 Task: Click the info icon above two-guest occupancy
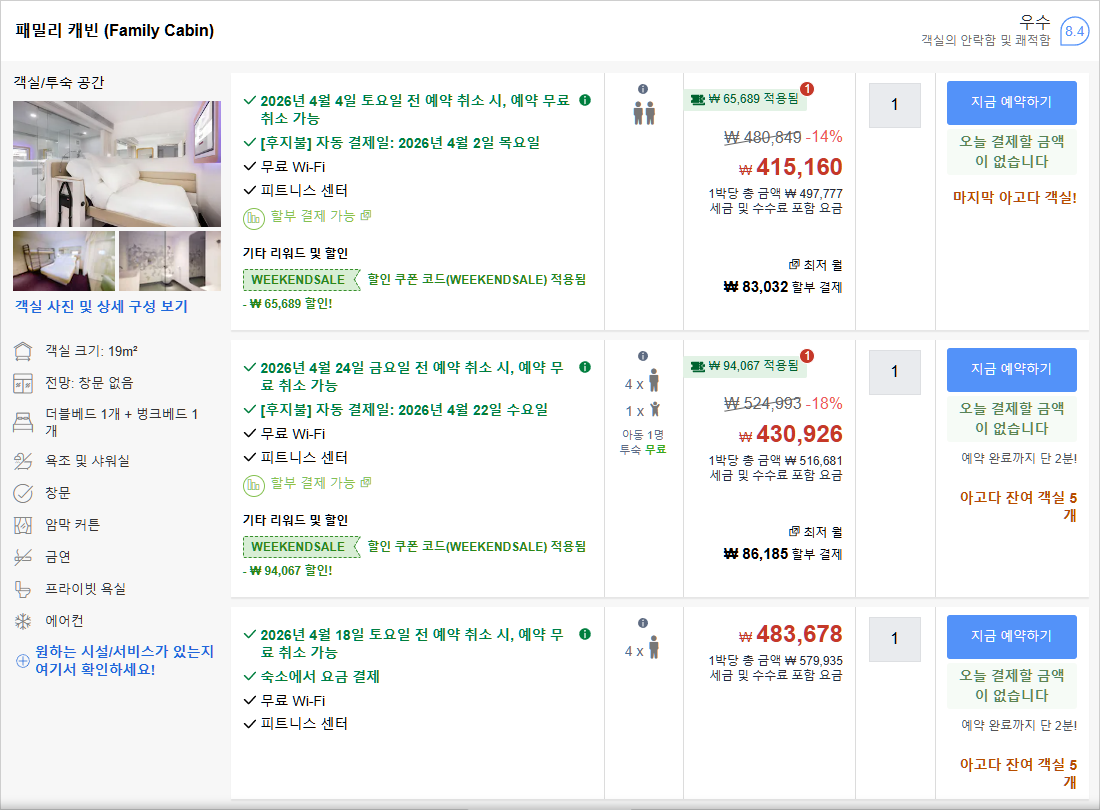[643, 88]
